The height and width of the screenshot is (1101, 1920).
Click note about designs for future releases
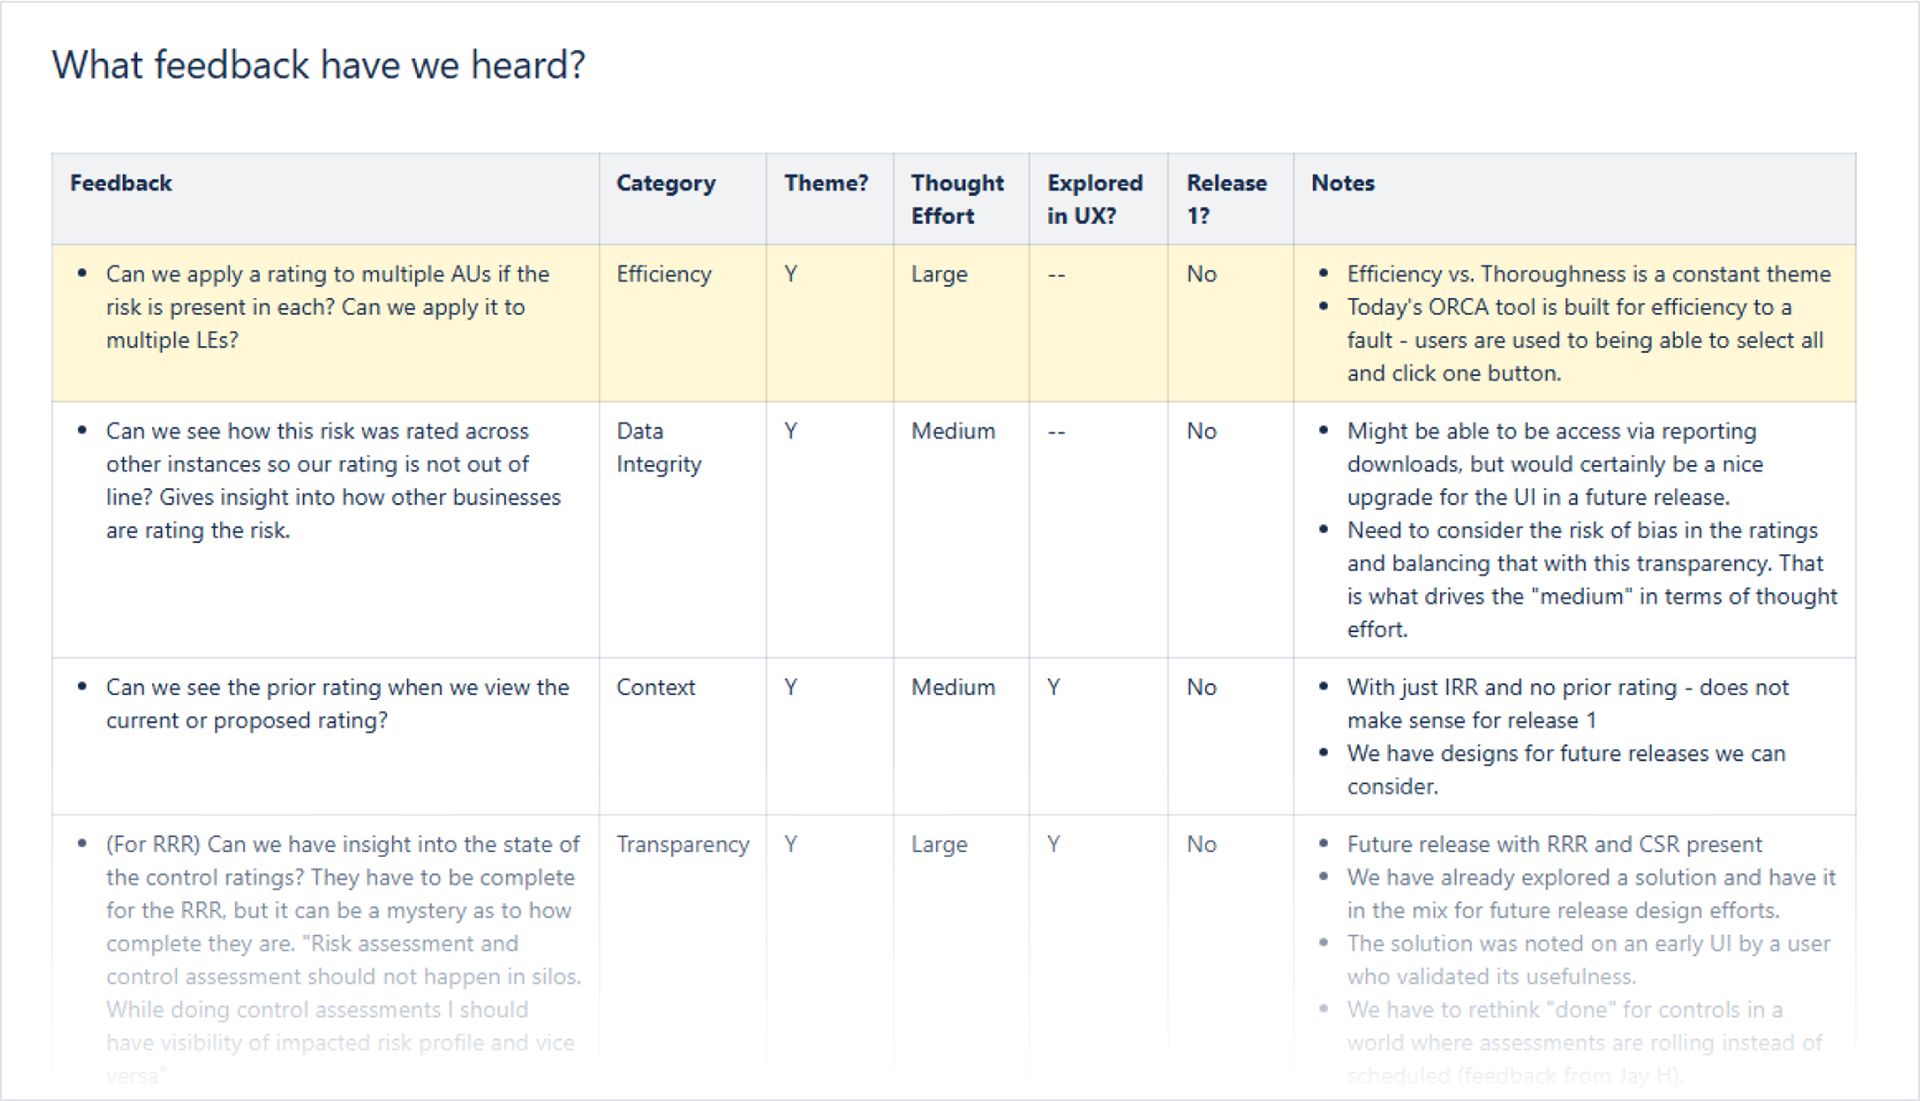click(x=1566, y=770)
